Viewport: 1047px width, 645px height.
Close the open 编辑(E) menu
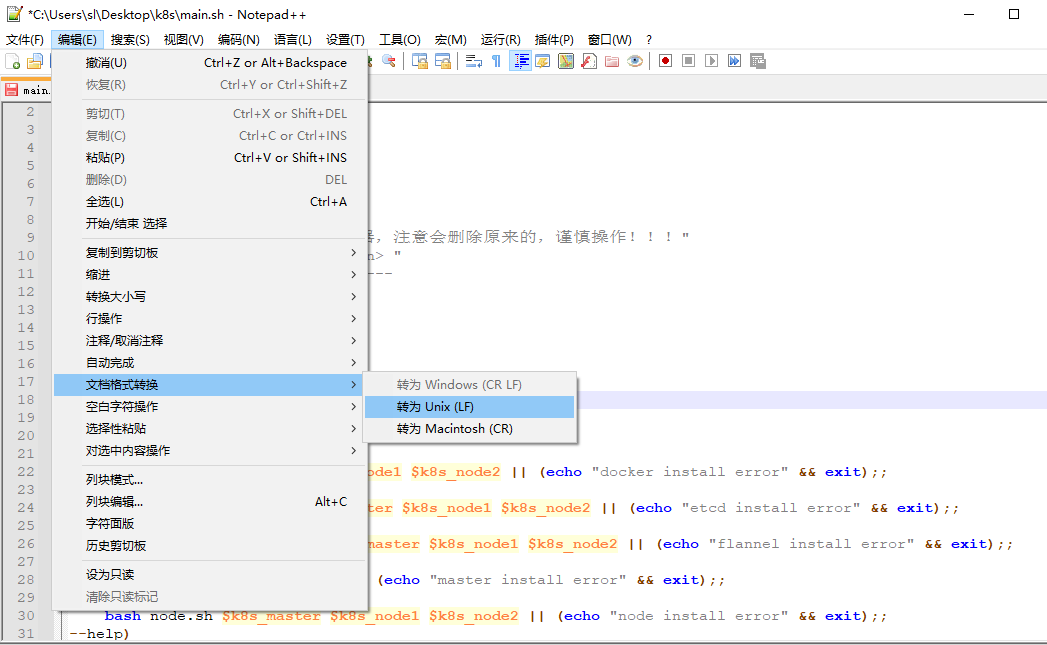click(77, 40)
